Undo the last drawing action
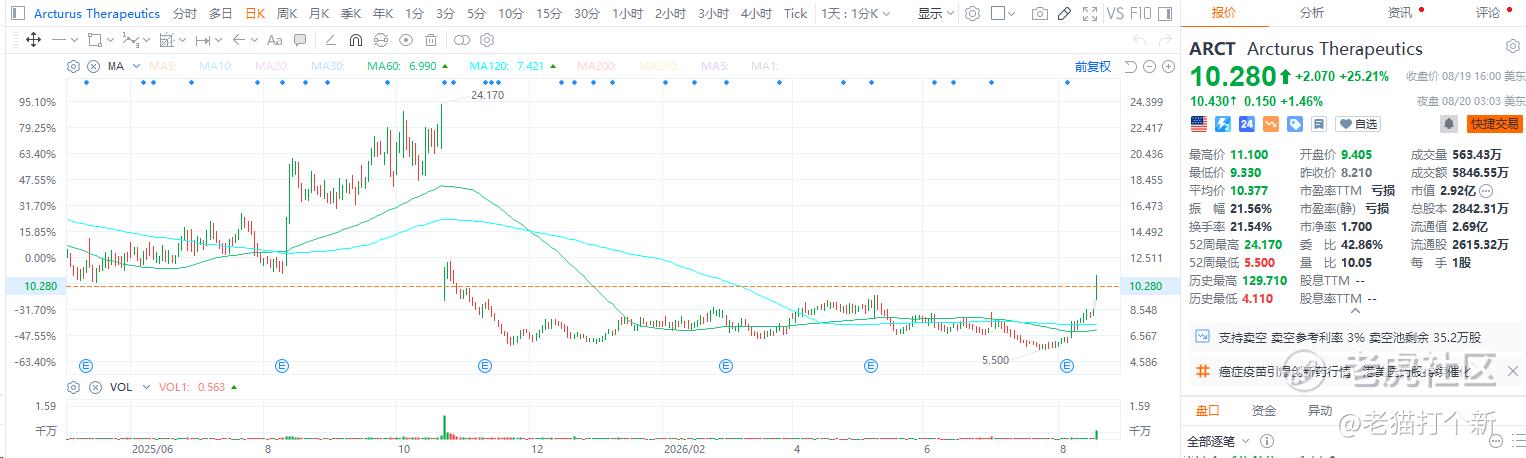The width and height of the screenshot is (1526, 458). click(1139, 40)
